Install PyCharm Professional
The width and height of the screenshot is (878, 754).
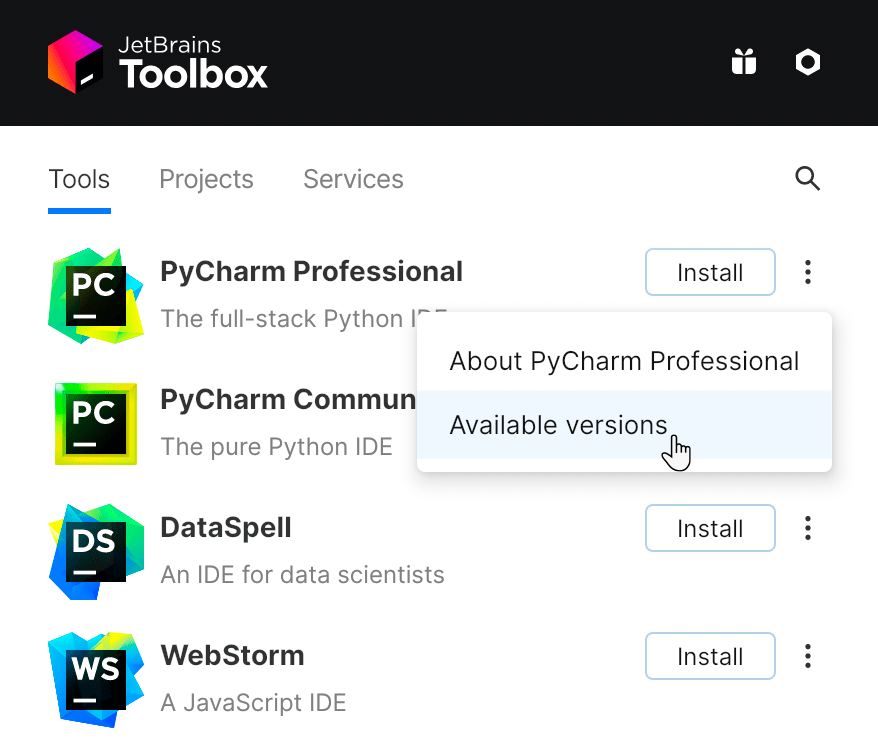pyautogui.click(x=710, y=272)
